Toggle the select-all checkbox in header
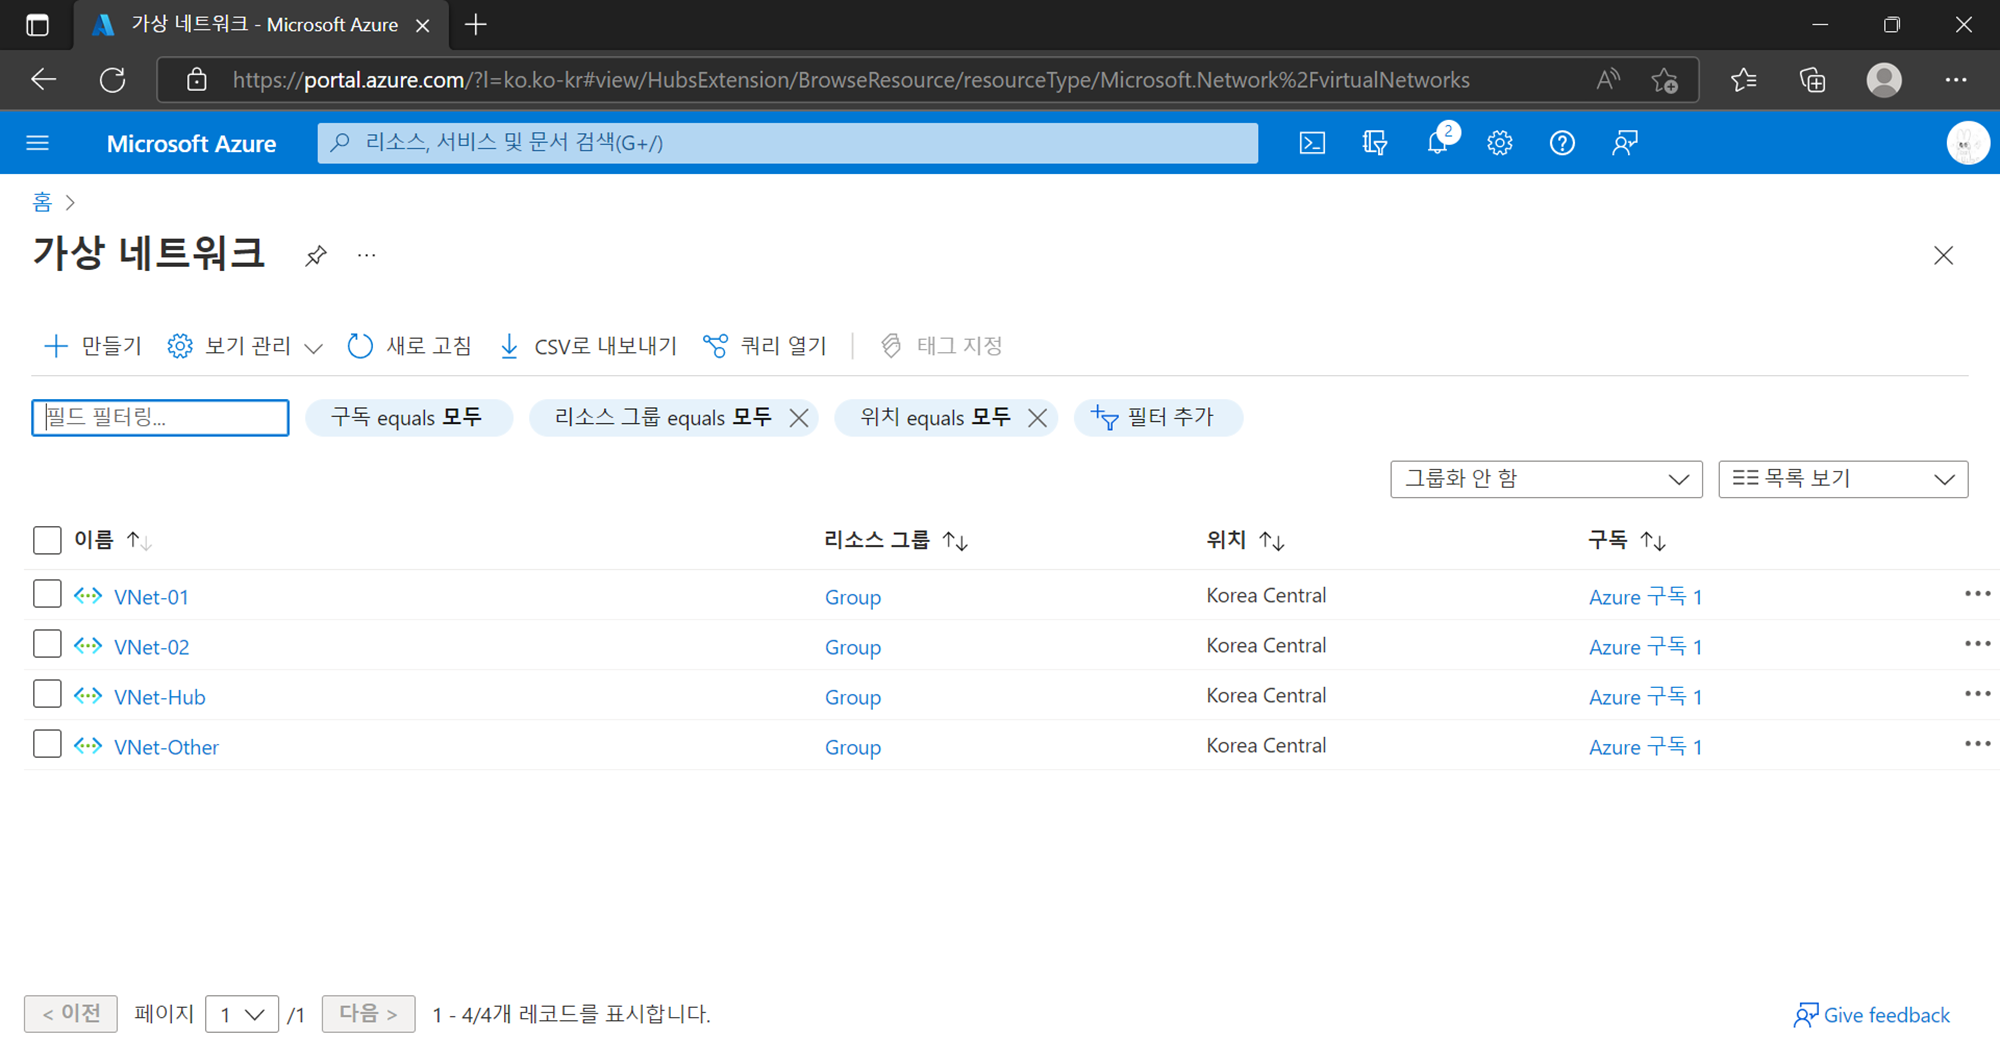The width and height of the screenshot is (2000, 1063). [x=47, y=540]
